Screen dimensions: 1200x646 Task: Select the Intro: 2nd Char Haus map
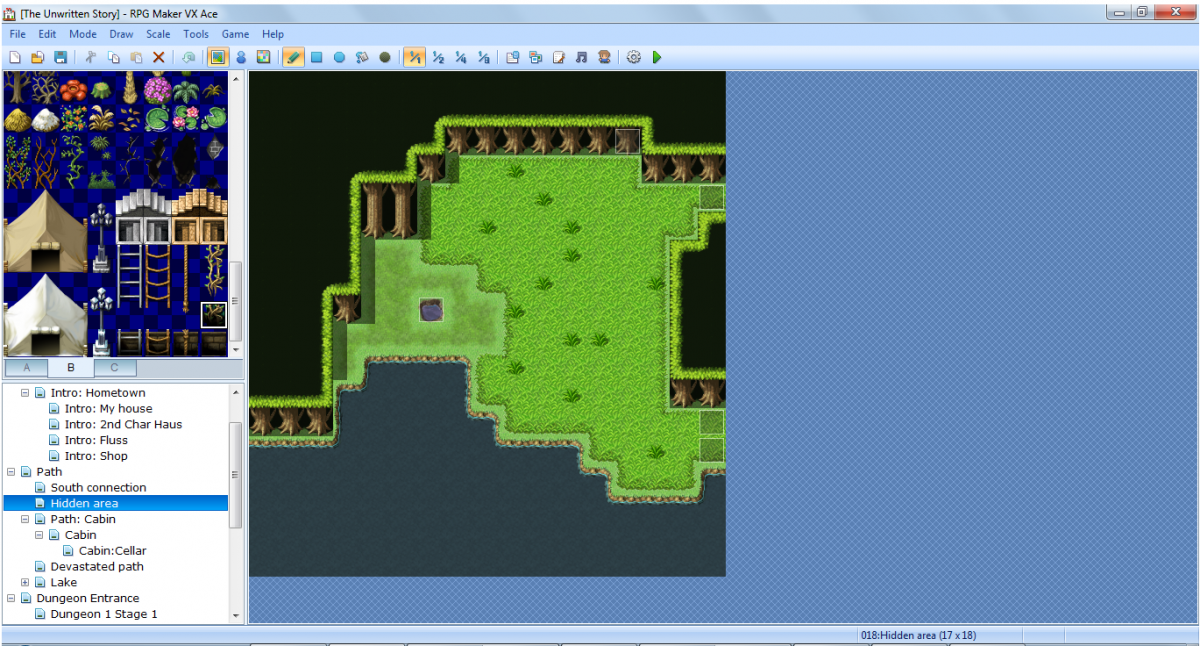click(x=123, y=424)
